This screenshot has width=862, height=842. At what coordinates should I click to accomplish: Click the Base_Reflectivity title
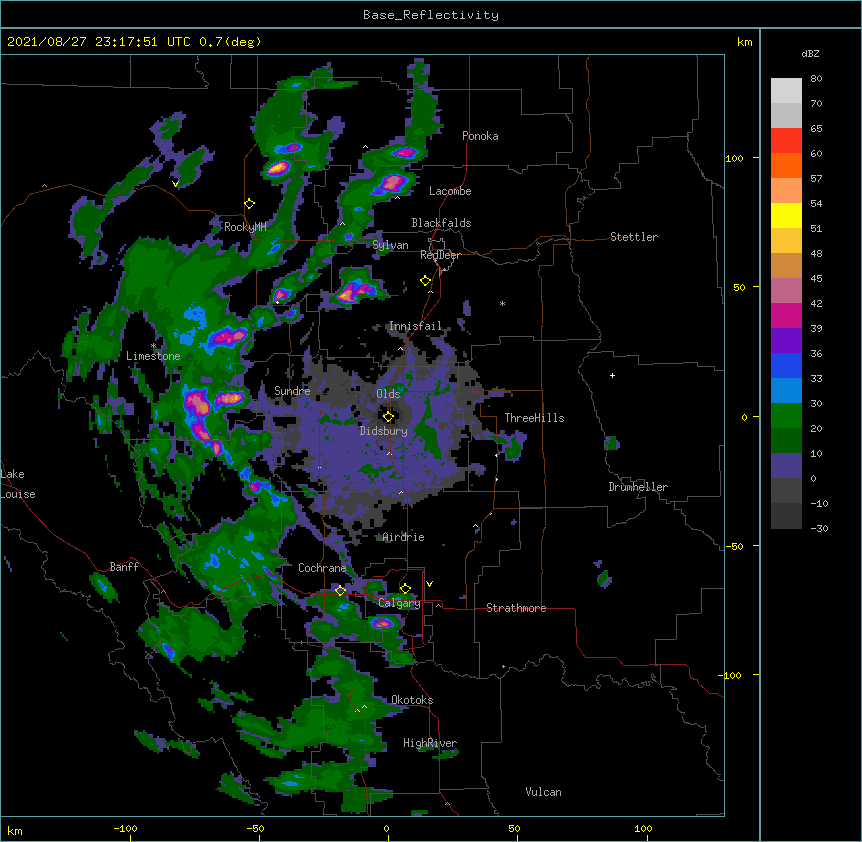coord(431,15)
